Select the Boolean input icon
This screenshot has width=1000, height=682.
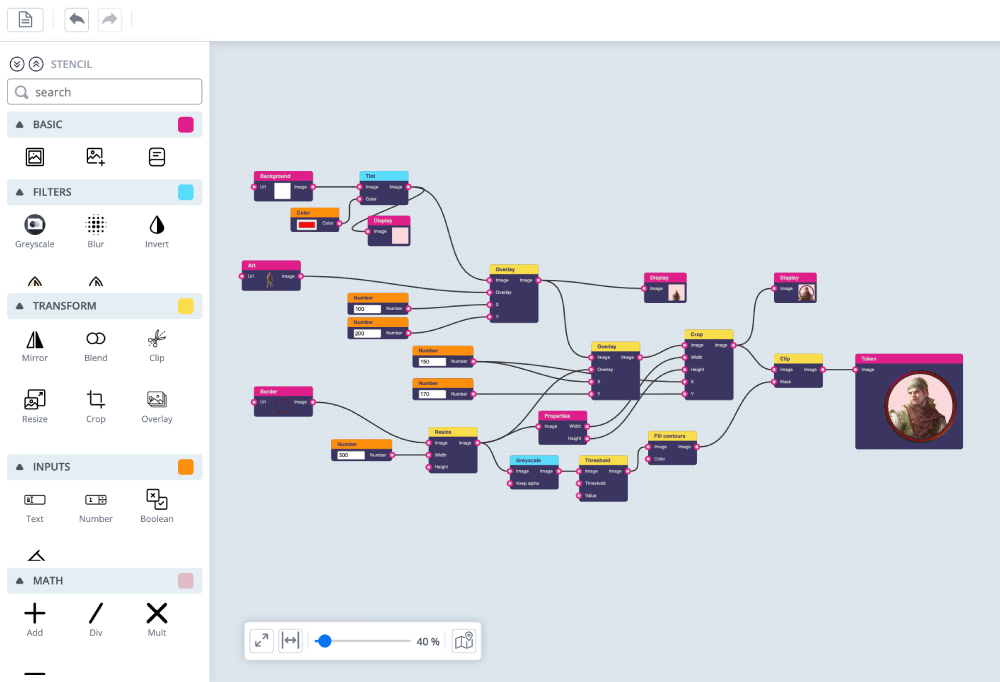tap(156, 497)
